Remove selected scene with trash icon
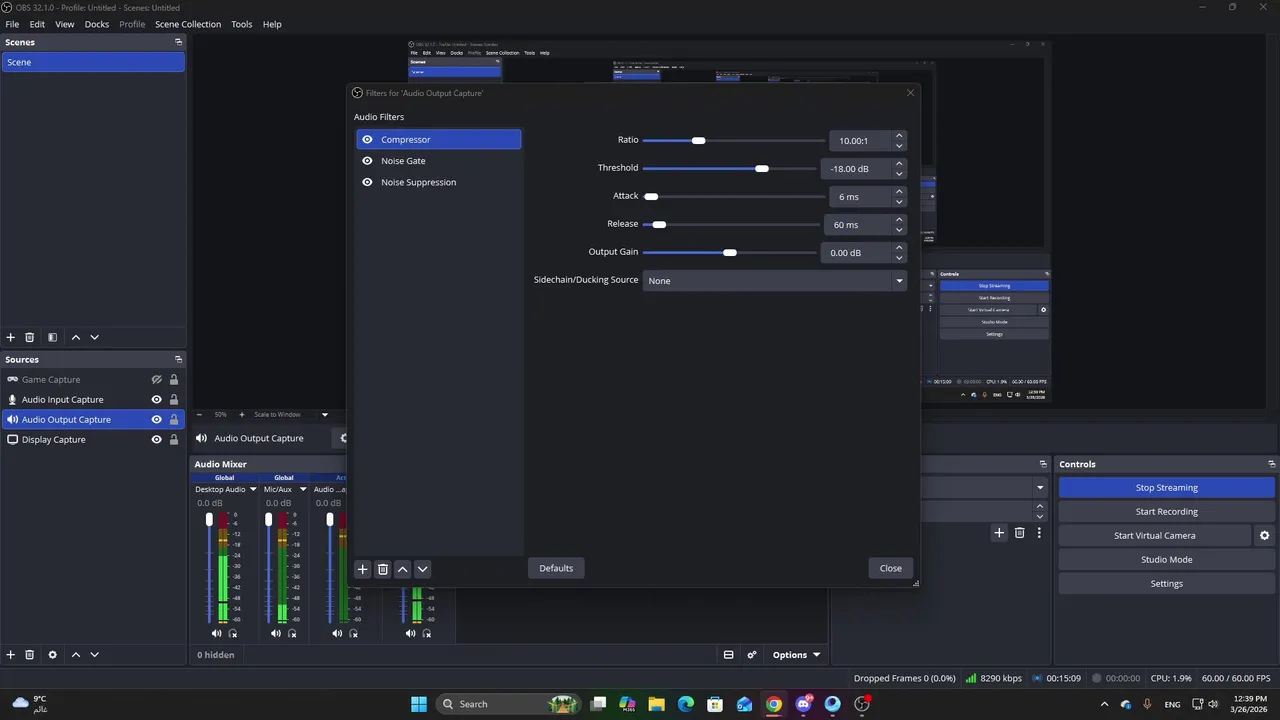This screenshot has height=720, width=1280. (30, 338)
